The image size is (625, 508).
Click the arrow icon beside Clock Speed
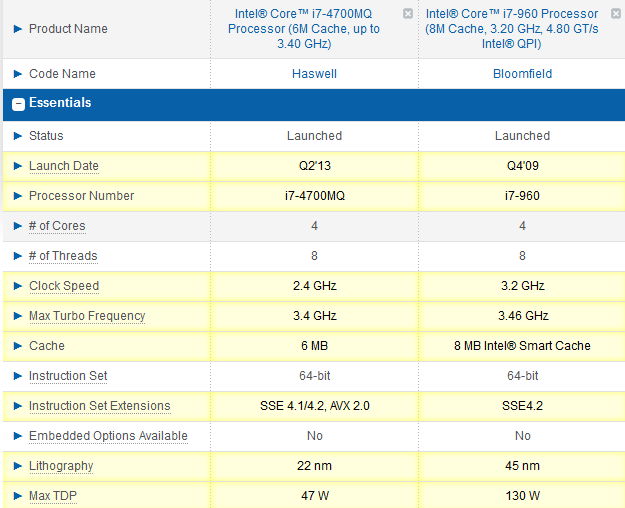17,286
